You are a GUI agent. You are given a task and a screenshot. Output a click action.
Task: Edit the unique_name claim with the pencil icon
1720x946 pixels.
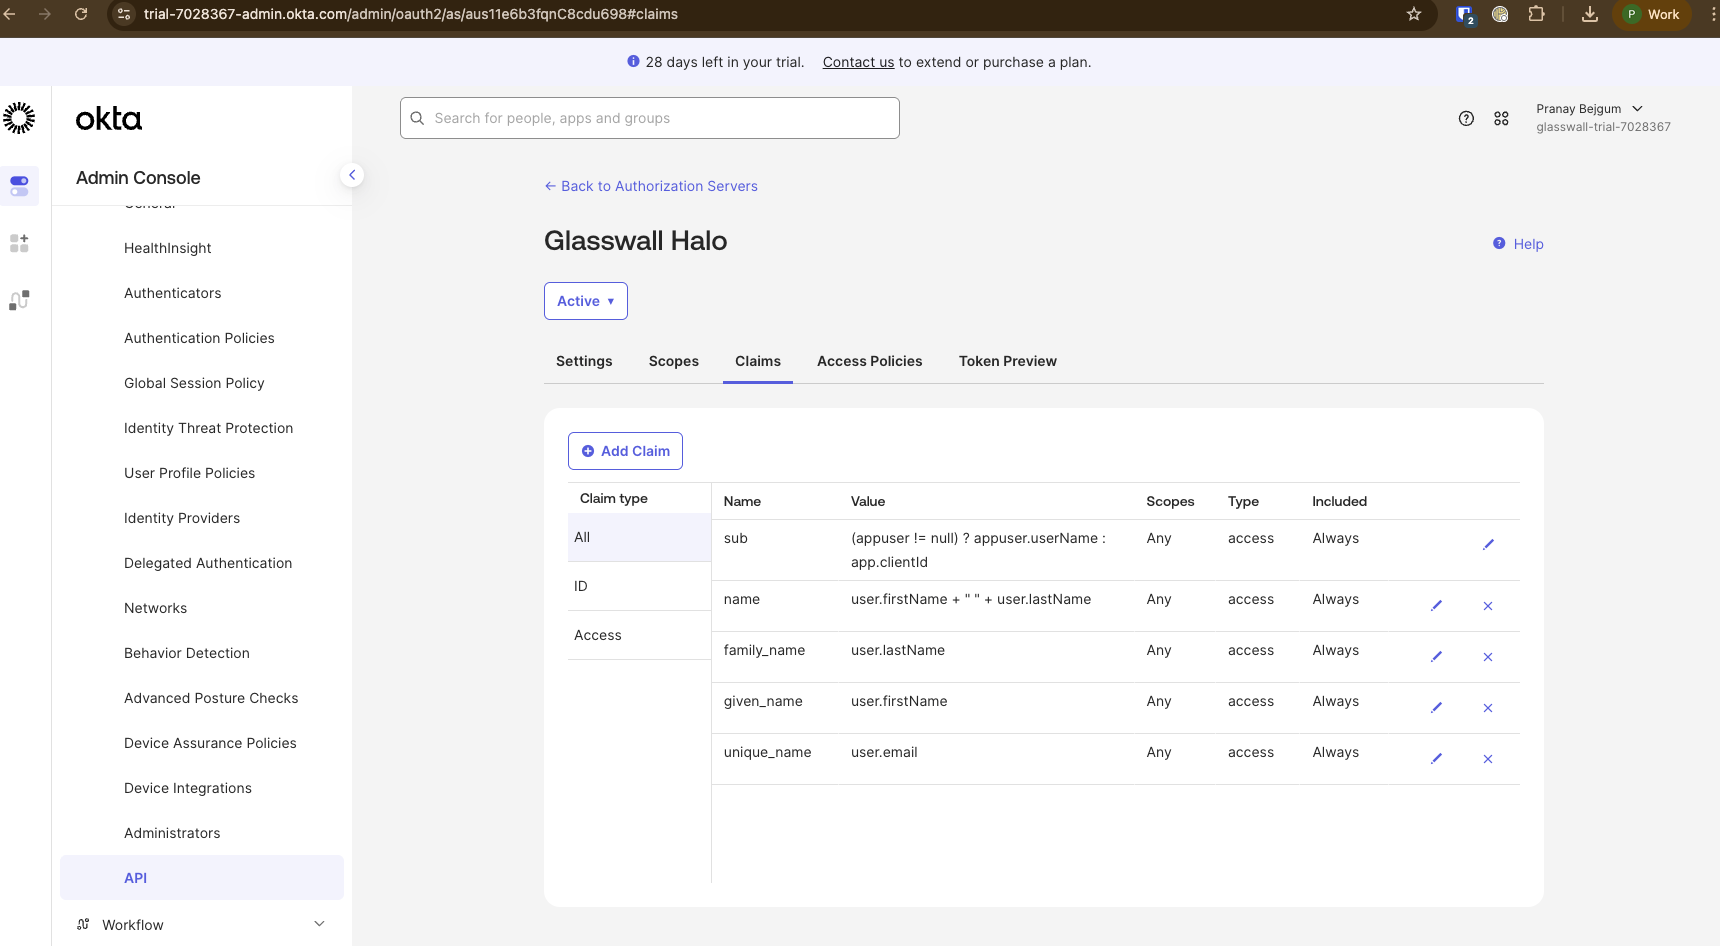[1437, 758]
